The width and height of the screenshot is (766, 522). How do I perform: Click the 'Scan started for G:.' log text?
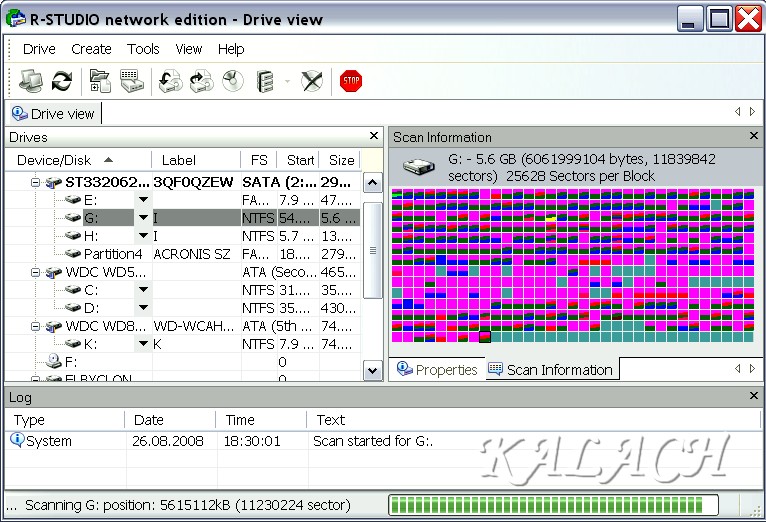(x=373, y=440)
